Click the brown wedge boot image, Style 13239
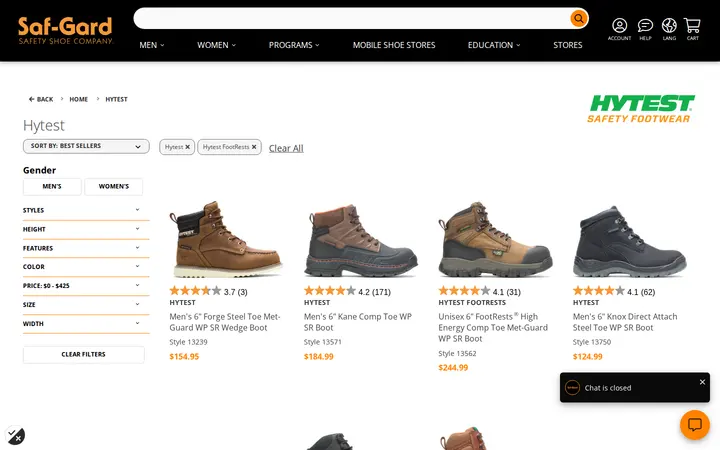 225,239
